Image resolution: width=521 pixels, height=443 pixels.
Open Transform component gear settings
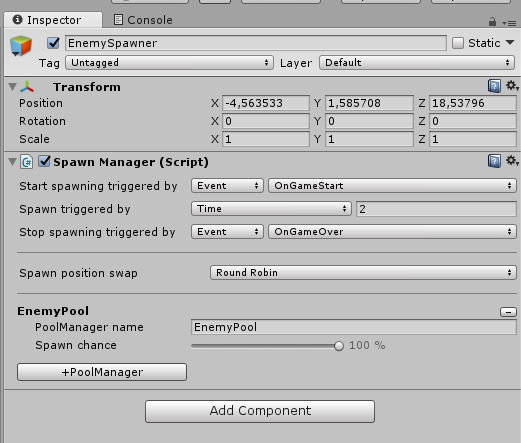(x=512, y=86)
